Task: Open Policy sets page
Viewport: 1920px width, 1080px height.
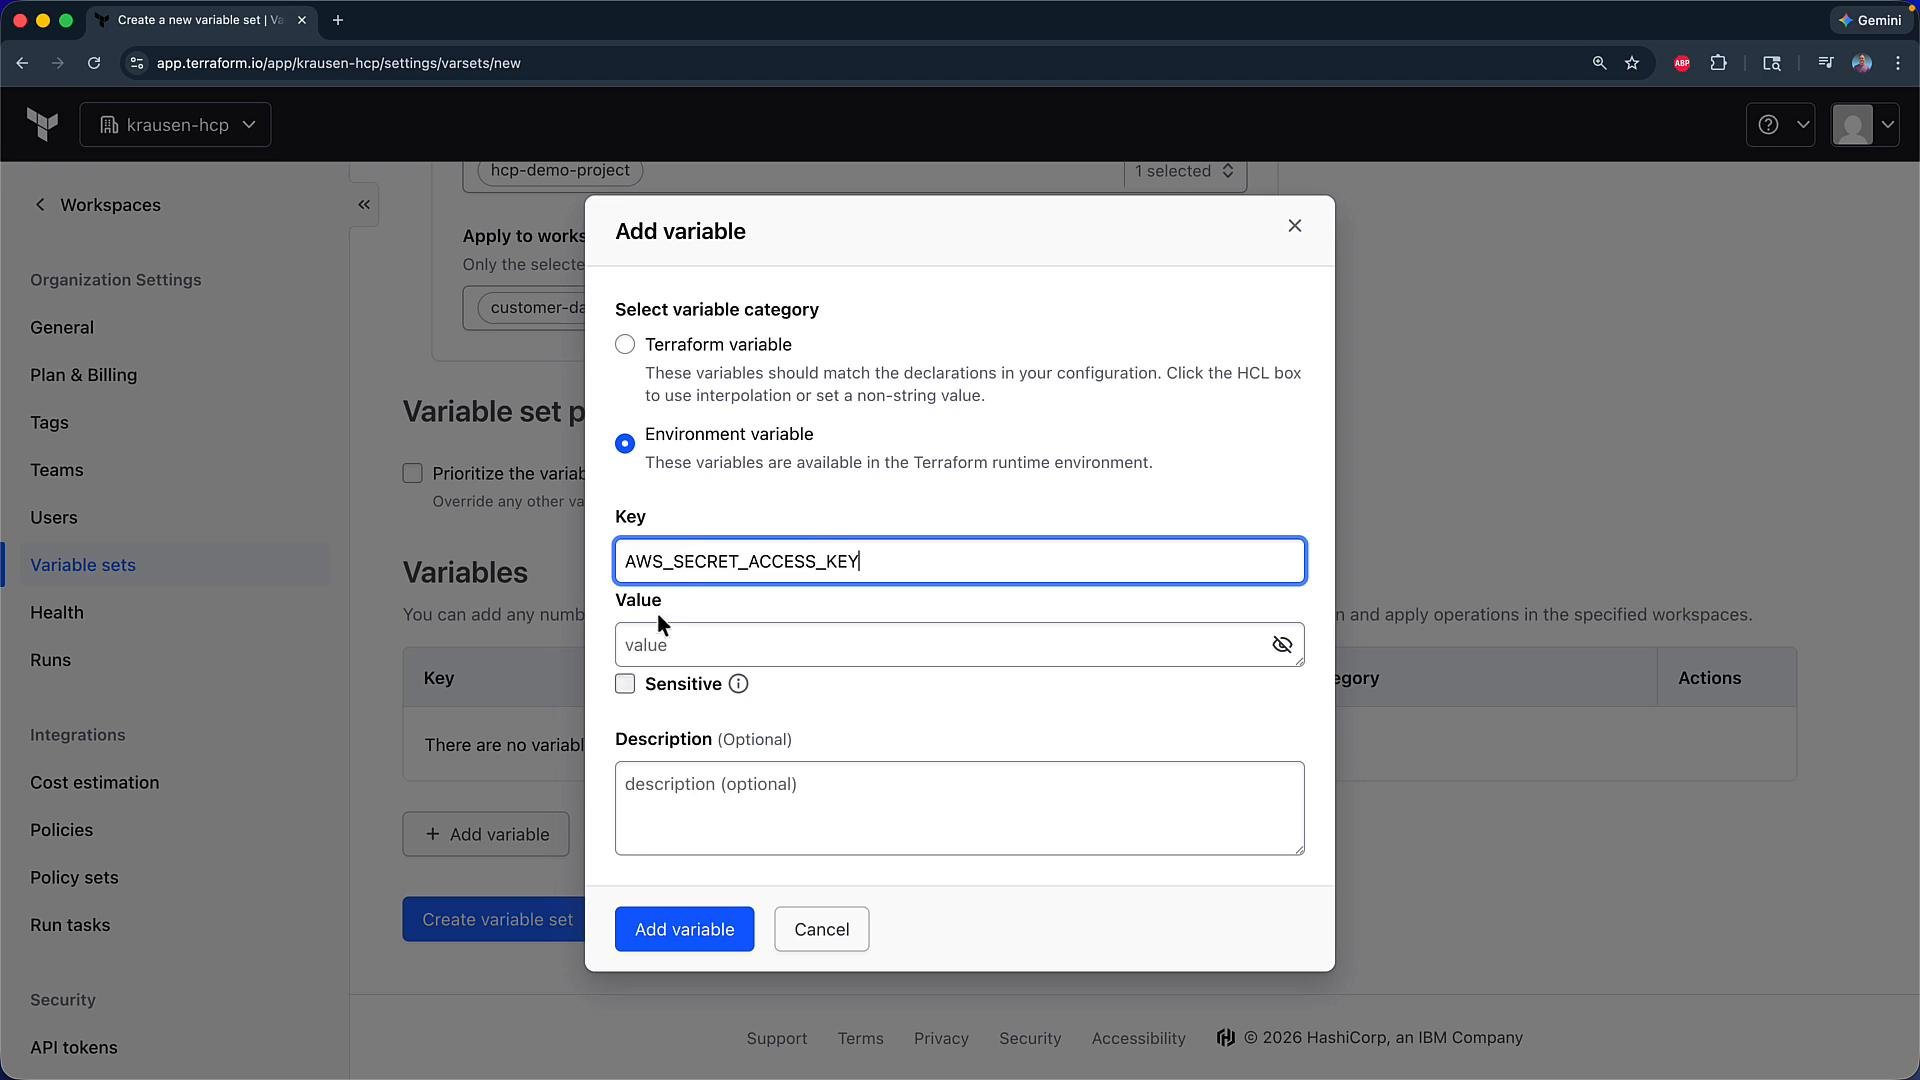Action: click(74, 878)
